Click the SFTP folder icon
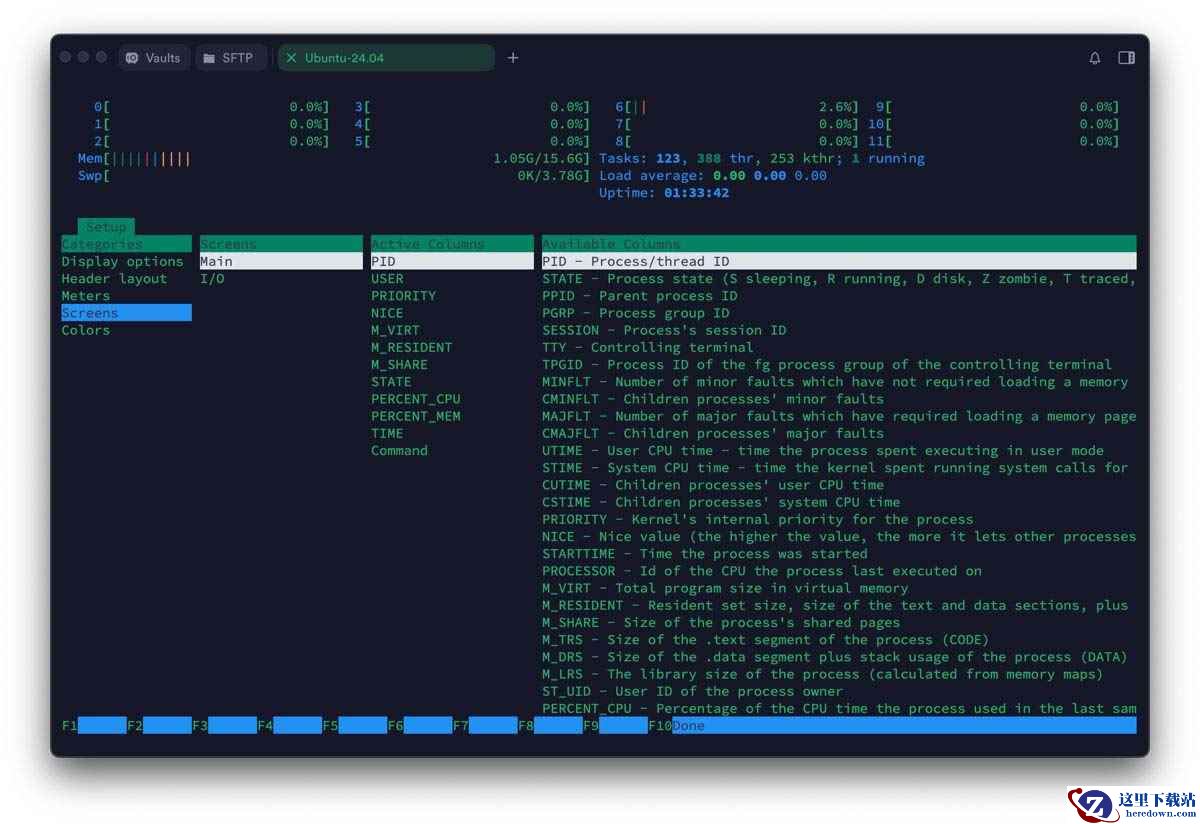The height and width of the screenshot is (824, 1200). pyautogui.click(x=209, y=58)
